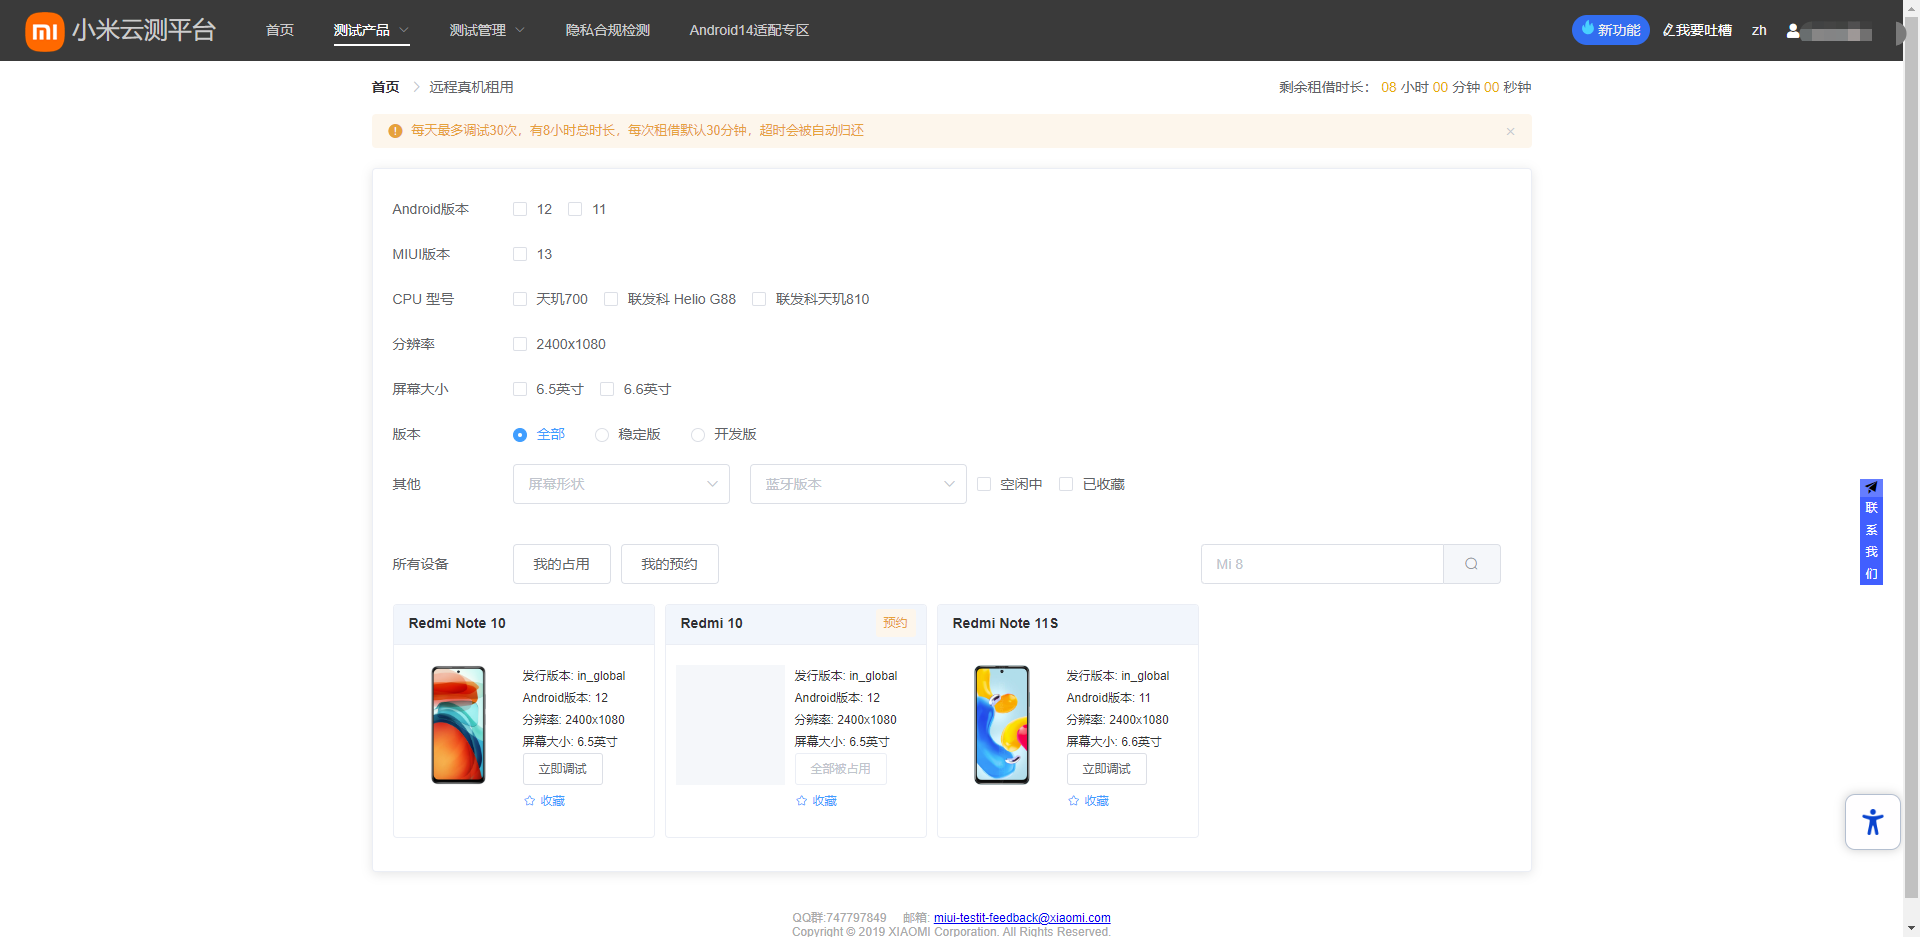Viewport: 1920px width, 937px height.
Task: Click the 我的预约 button
Action: coord(669,564)
